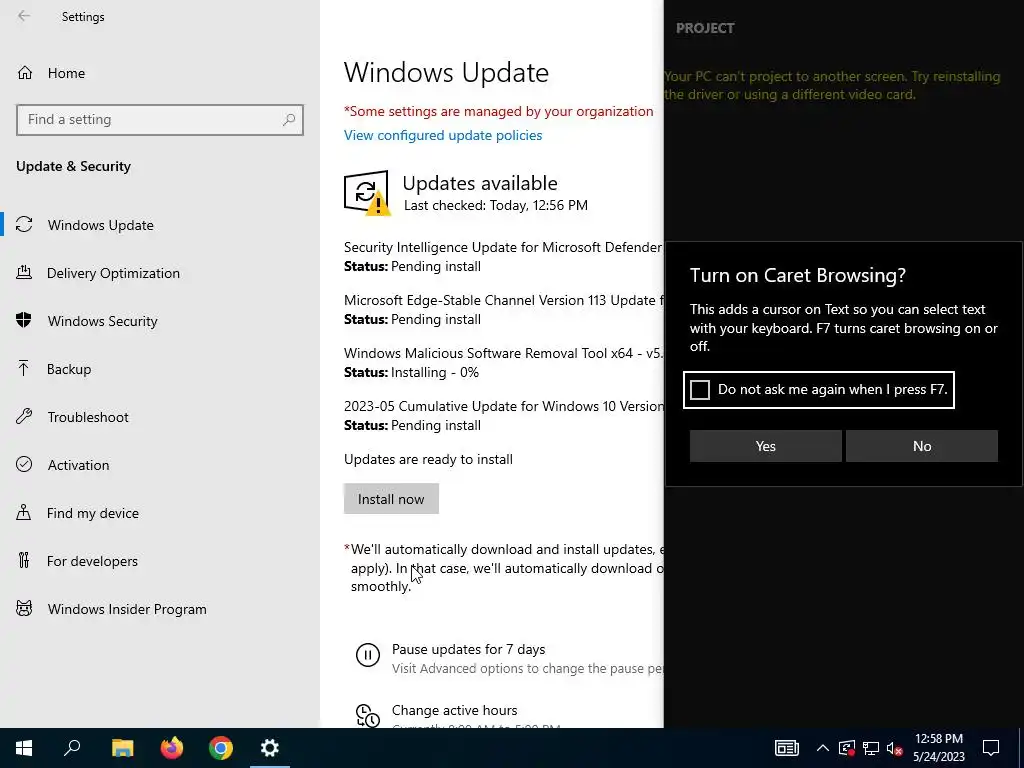Open the Troubleshoot section

click(160, 417)
